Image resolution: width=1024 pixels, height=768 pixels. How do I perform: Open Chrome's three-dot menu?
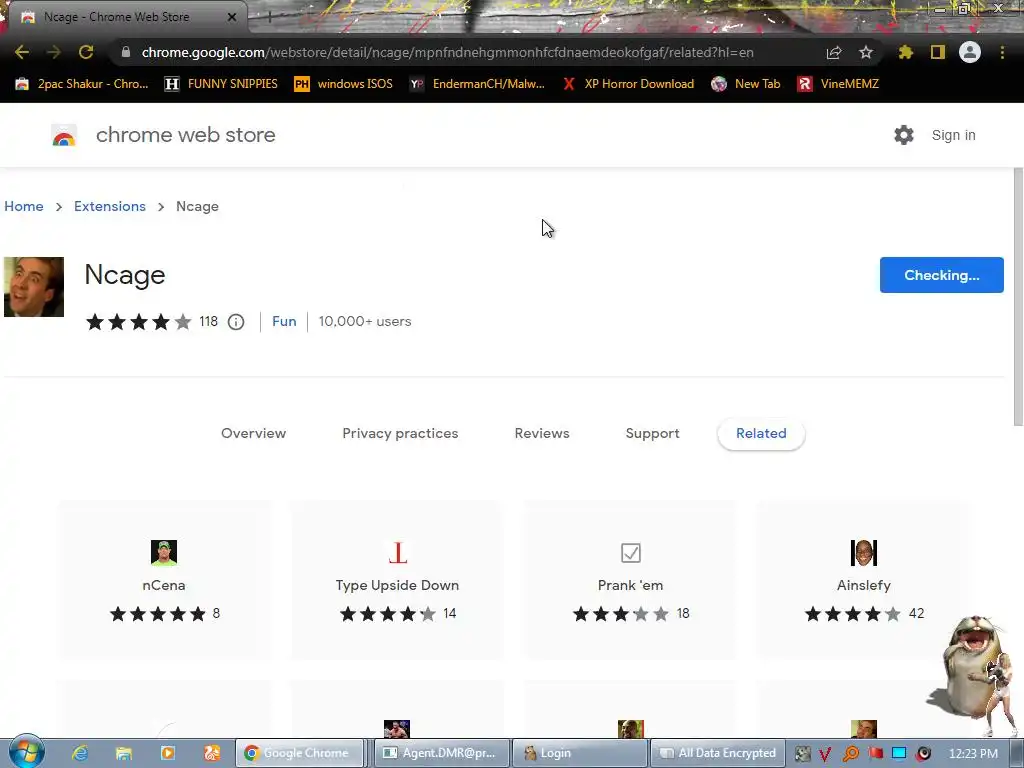1002,52
